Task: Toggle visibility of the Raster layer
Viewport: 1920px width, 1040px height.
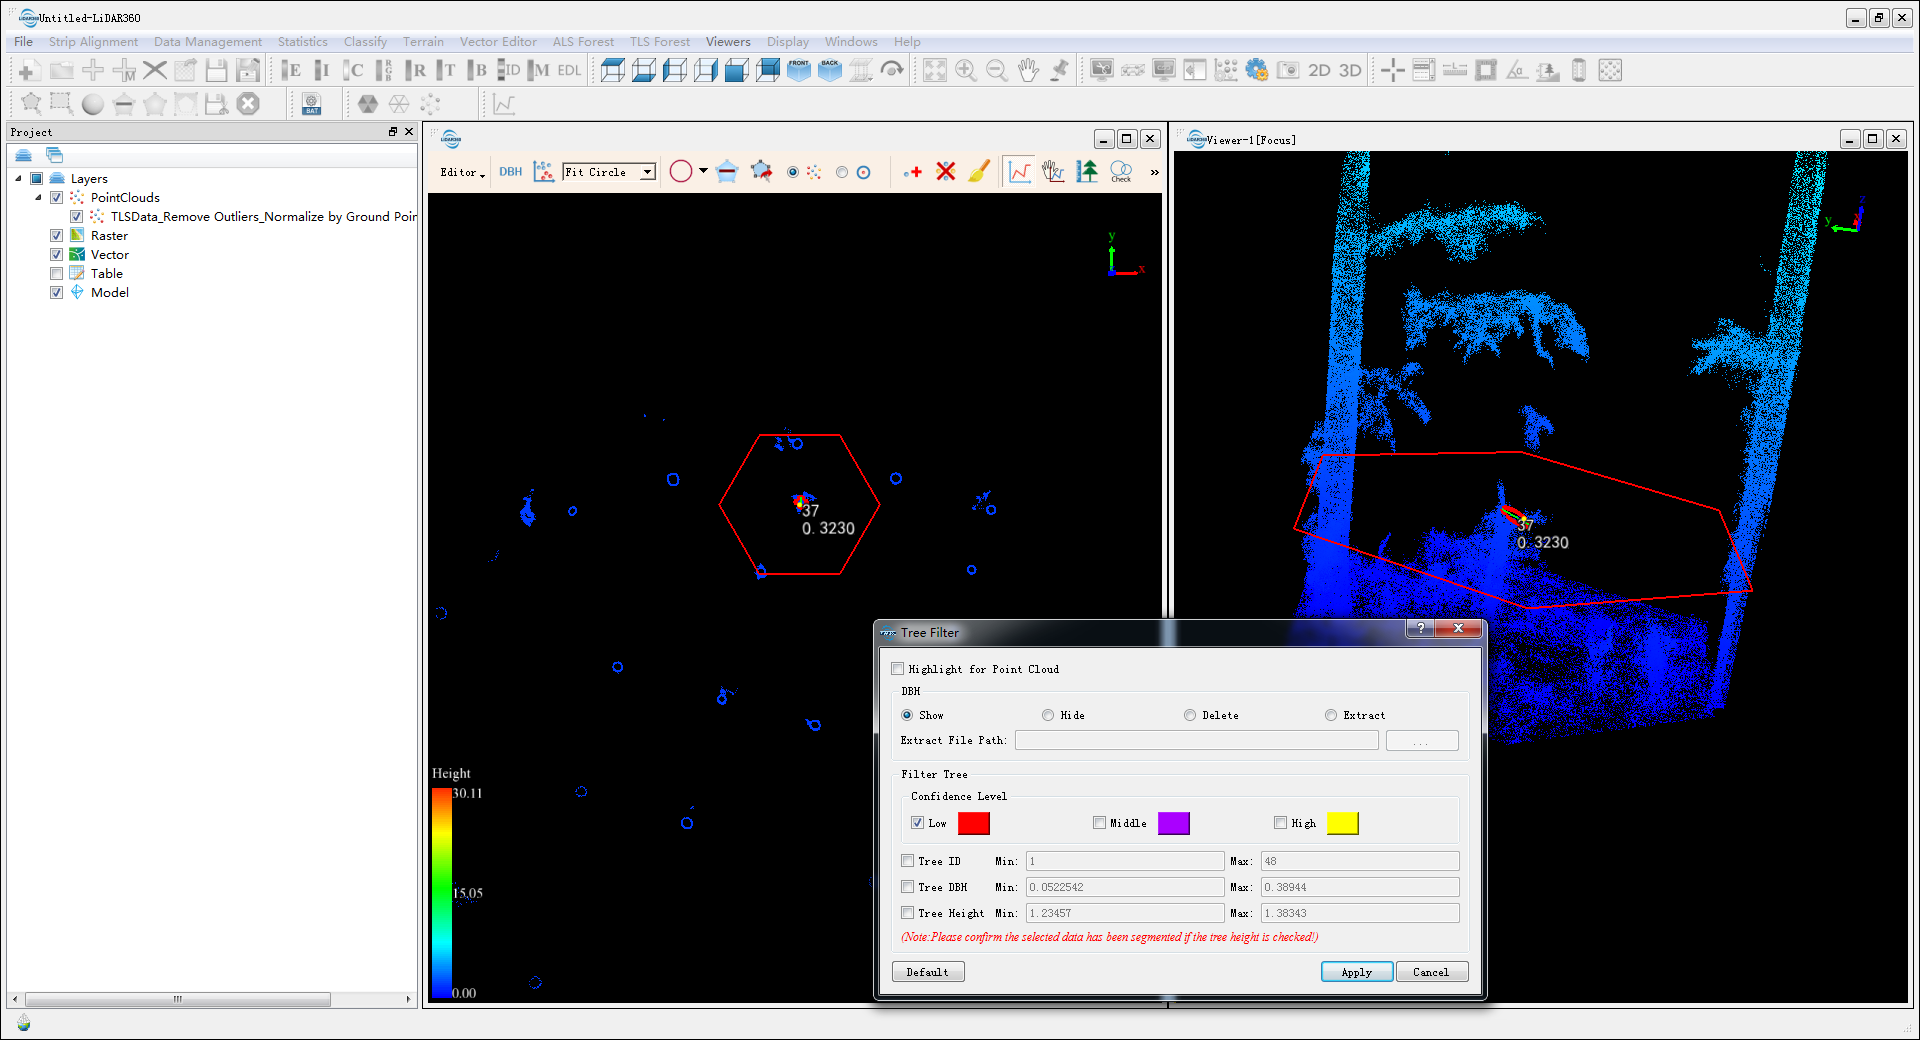Action: point(57,236)
